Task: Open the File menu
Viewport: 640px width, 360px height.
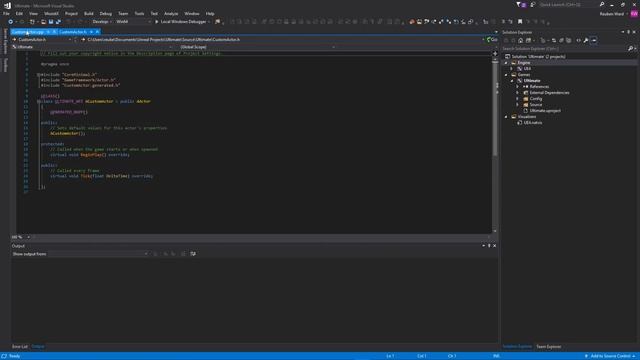Action: tap(6, 13)
